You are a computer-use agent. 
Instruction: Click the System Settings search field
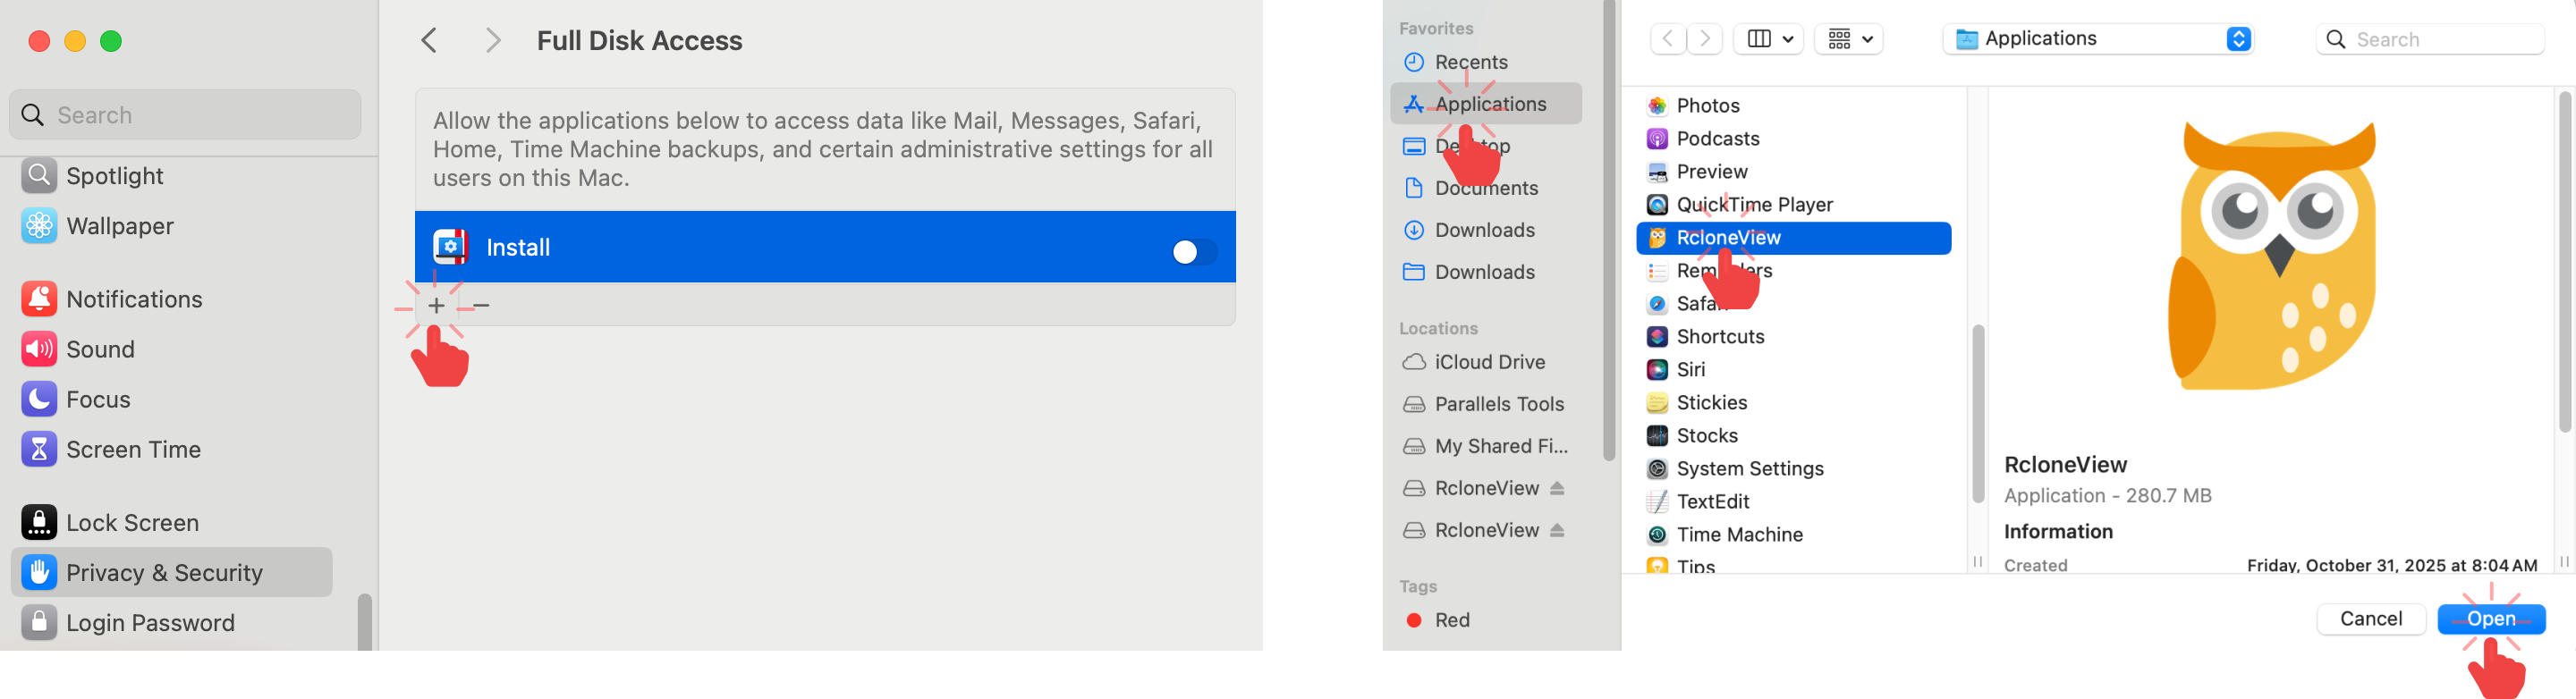tap(186, 115)
